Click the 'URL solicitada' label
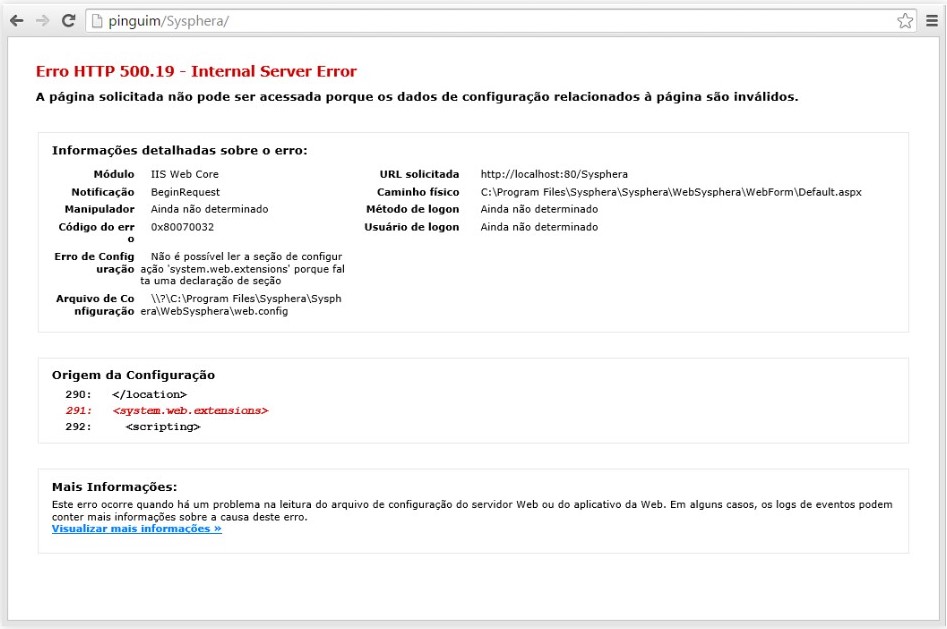Viewport: 947px width, 629px height. pos(419,175)
